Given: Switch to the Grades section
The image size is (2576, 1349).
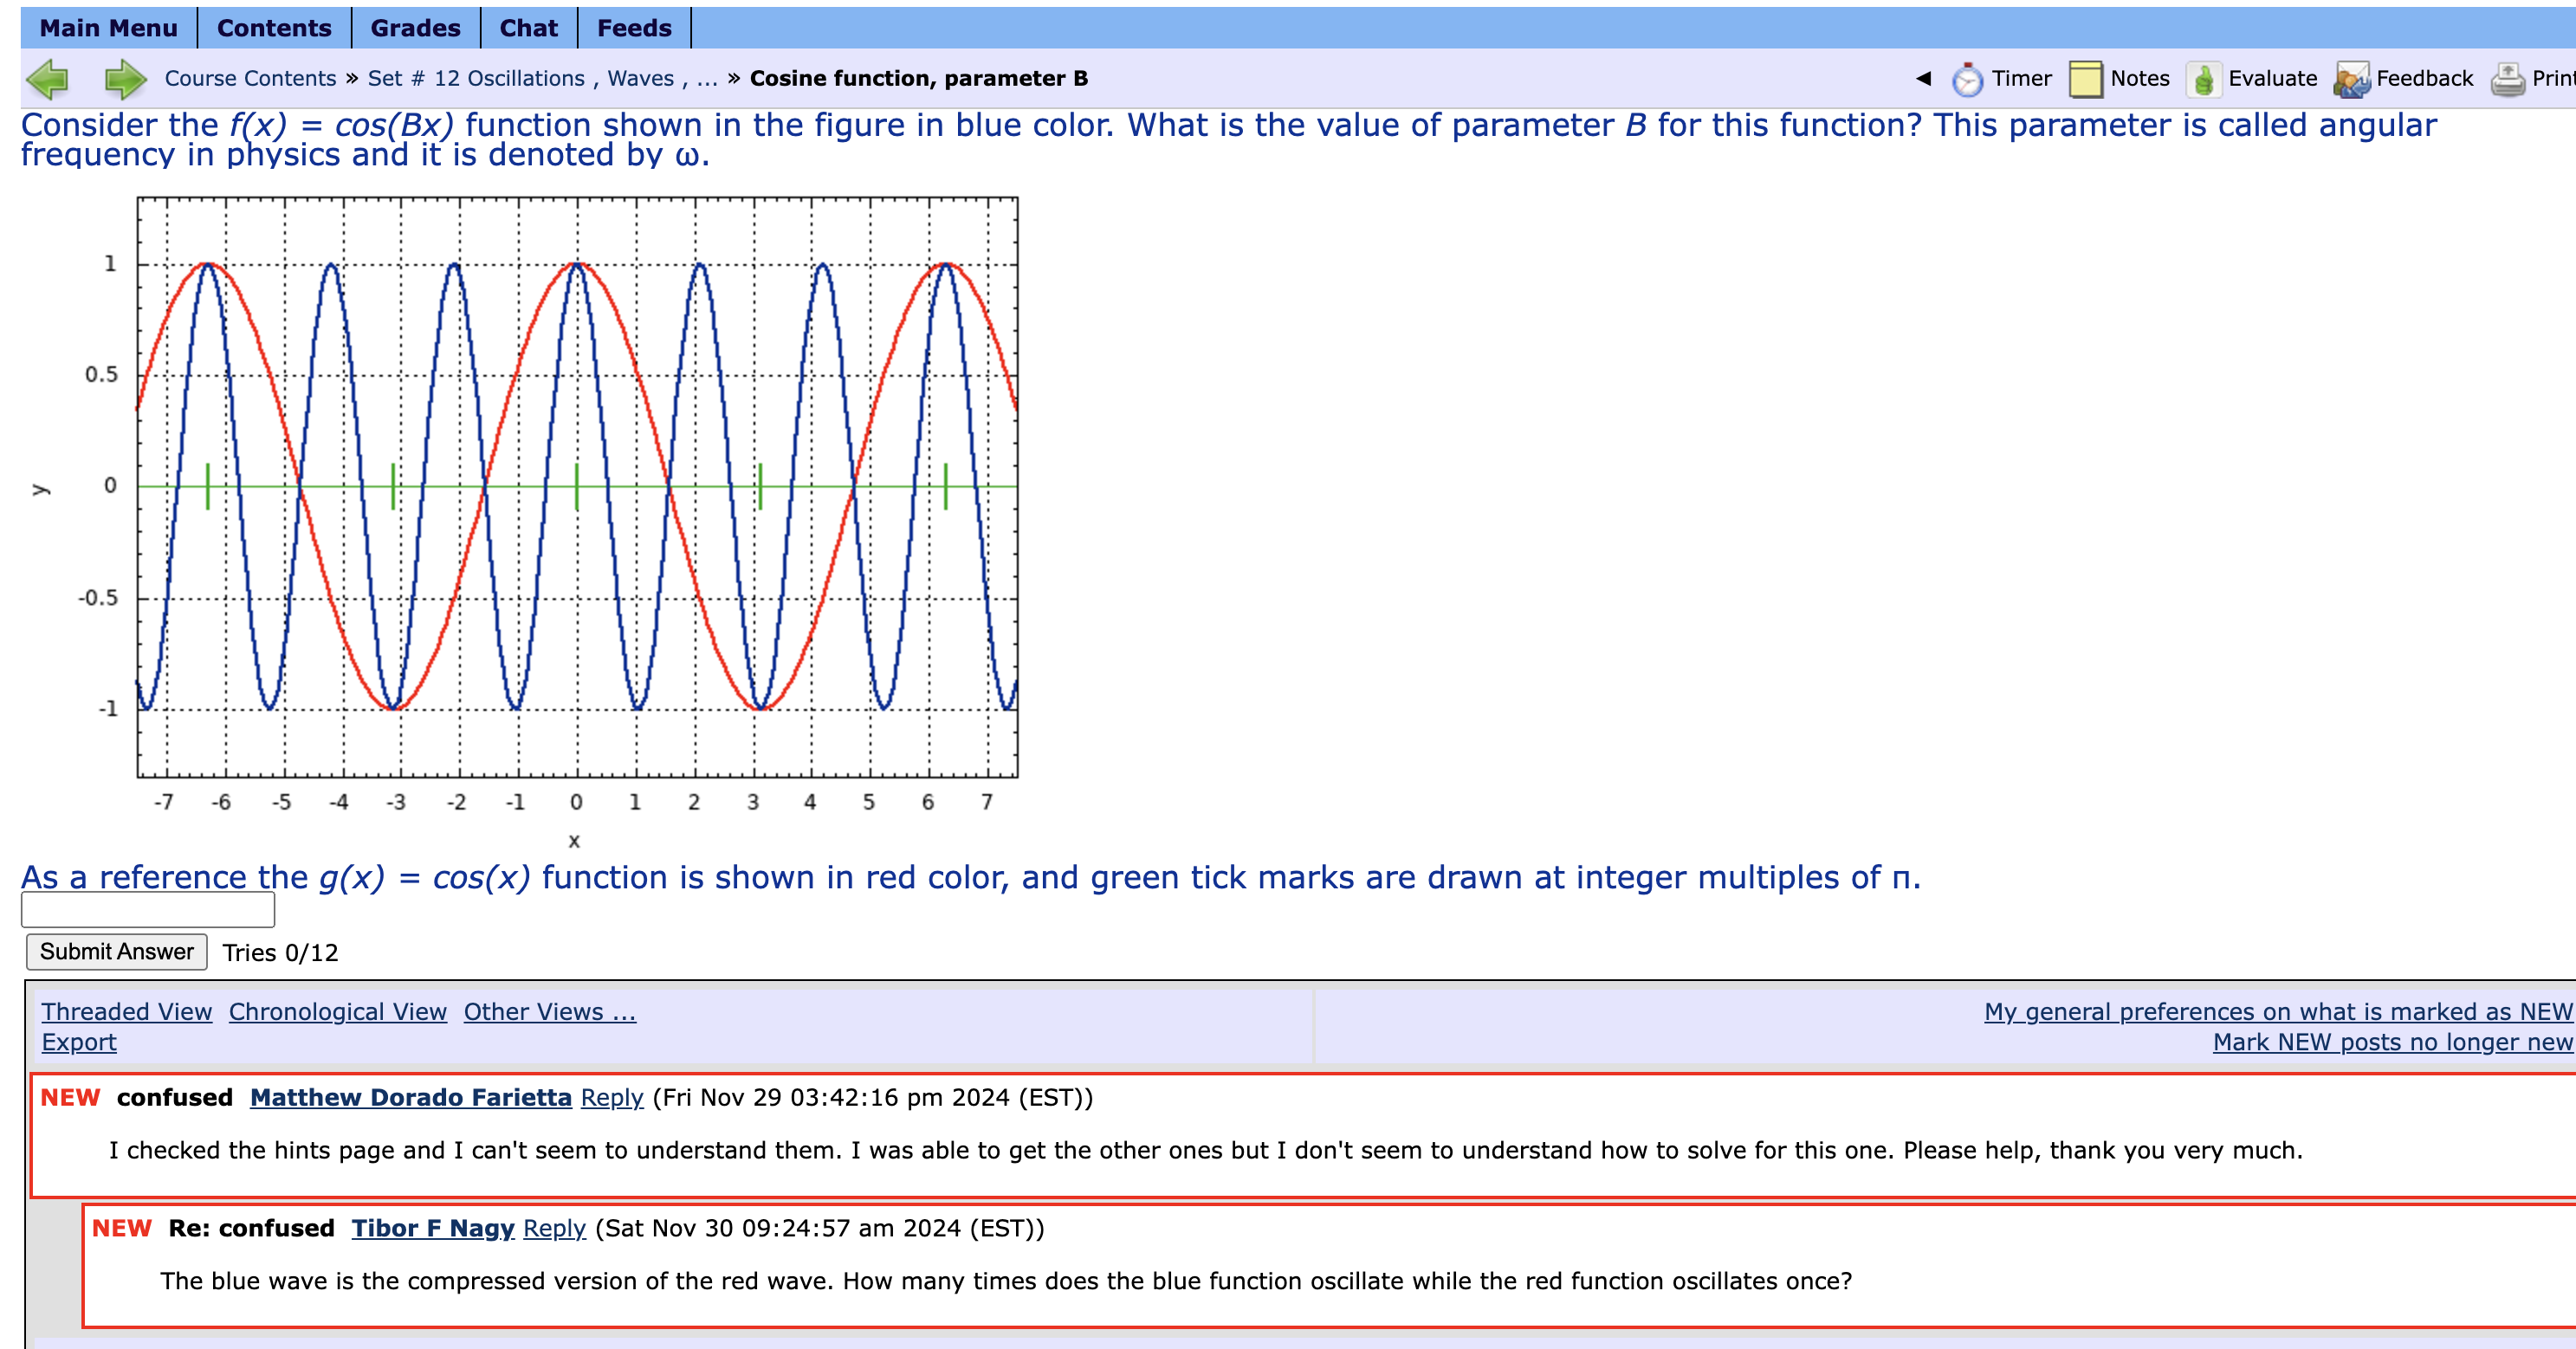Looking at the screenshot, I should pos(415,27).
